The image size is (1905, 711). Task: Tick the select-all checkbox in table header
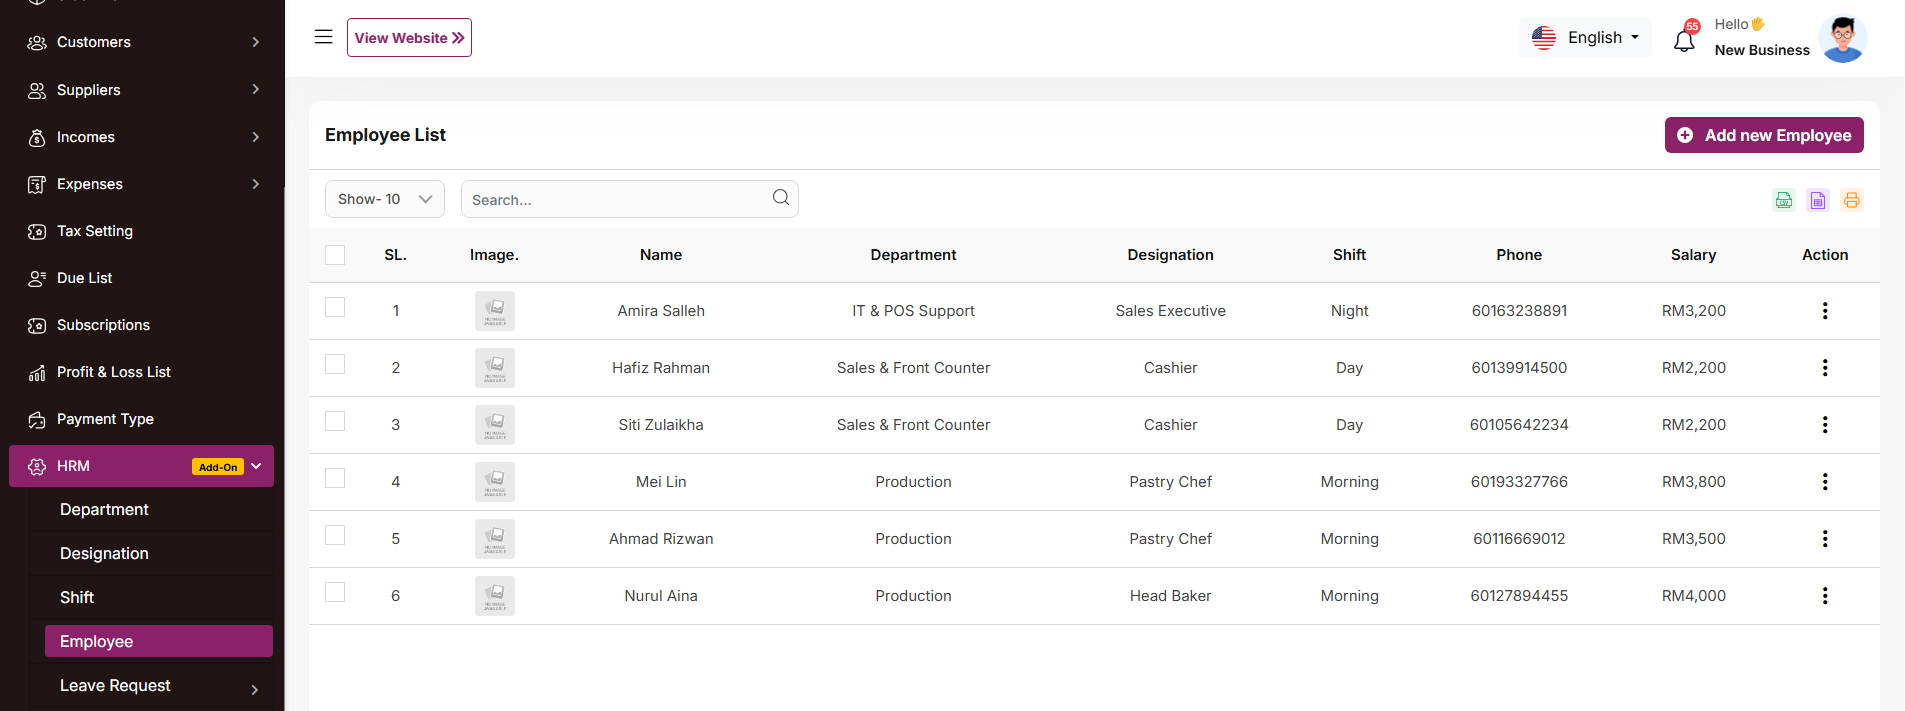335,255
